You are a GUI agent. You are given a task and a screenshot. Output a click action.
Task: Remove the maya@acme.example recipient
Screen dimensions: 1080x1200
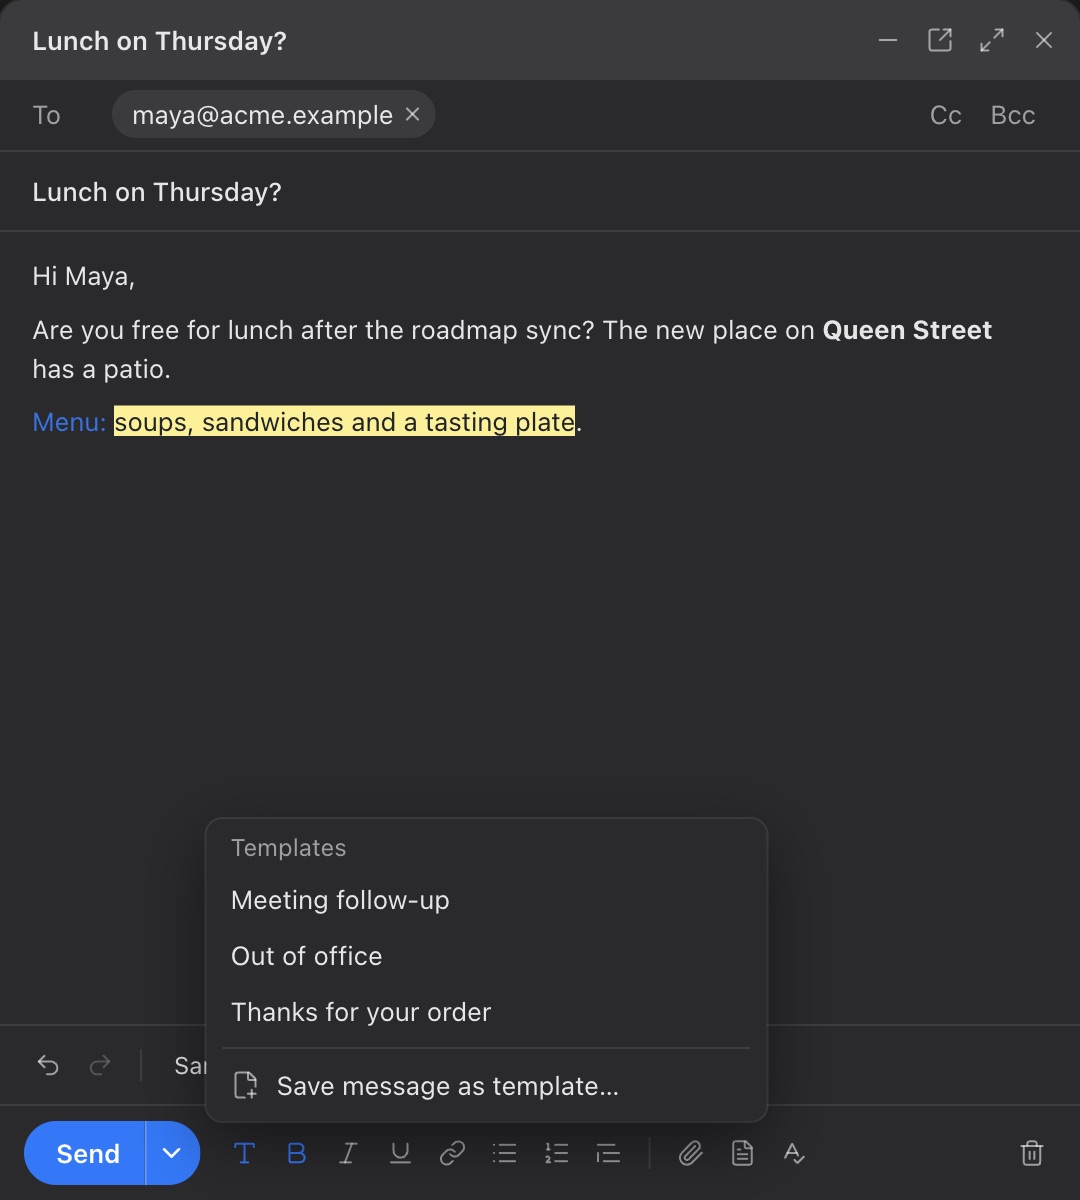(x=412, y=115)
